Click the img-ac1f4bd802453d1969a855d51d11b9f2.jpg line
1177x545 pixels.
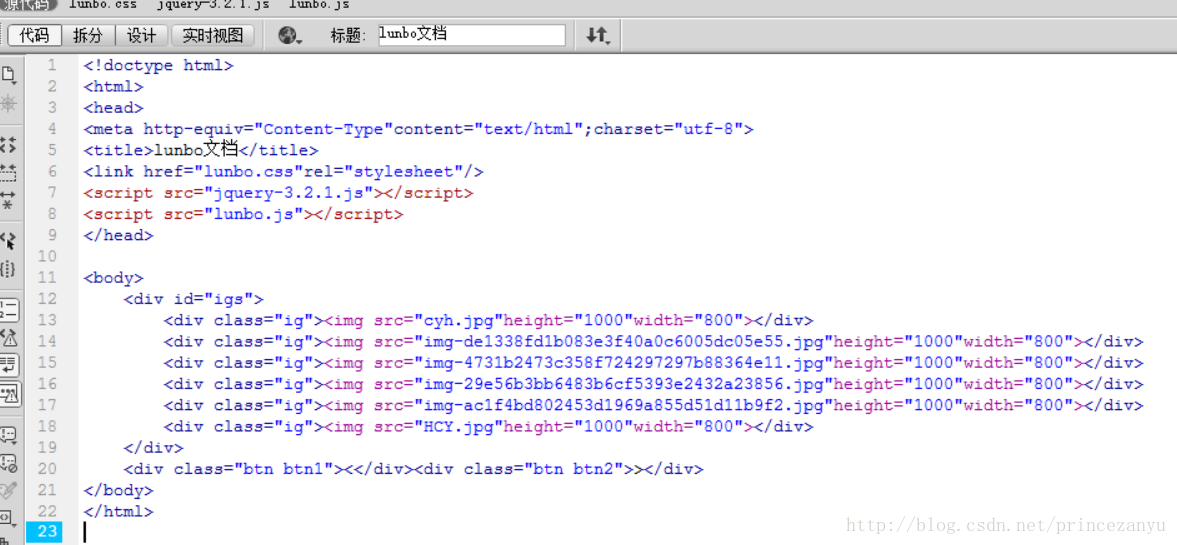654,405
